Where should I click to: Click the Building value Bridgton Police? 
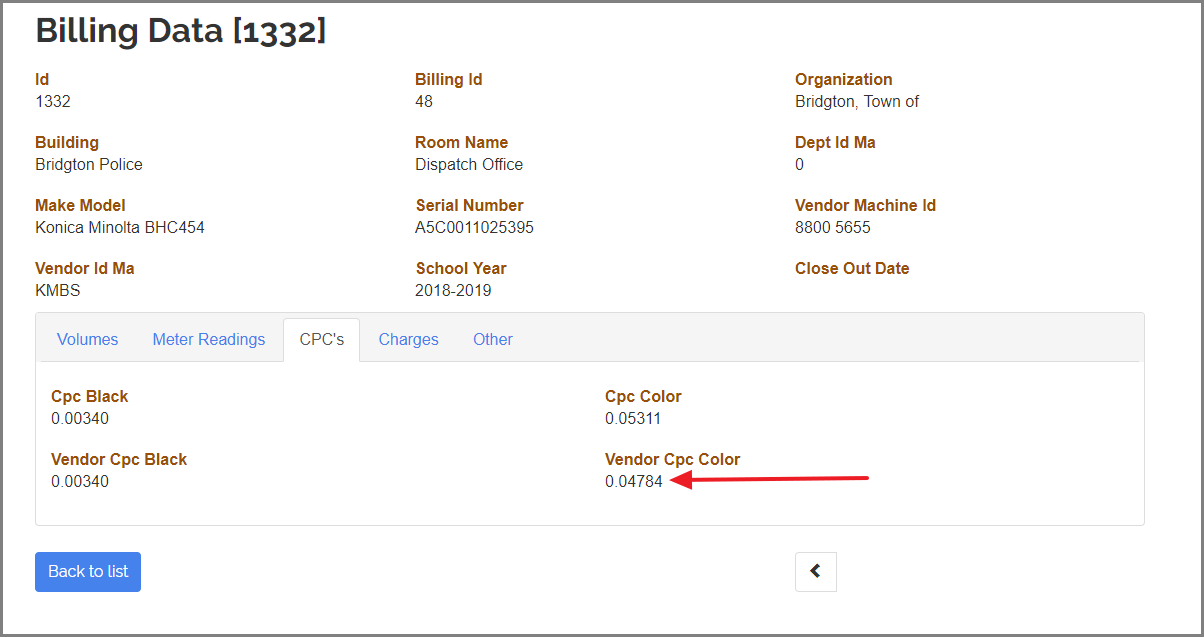click(88, 165)
